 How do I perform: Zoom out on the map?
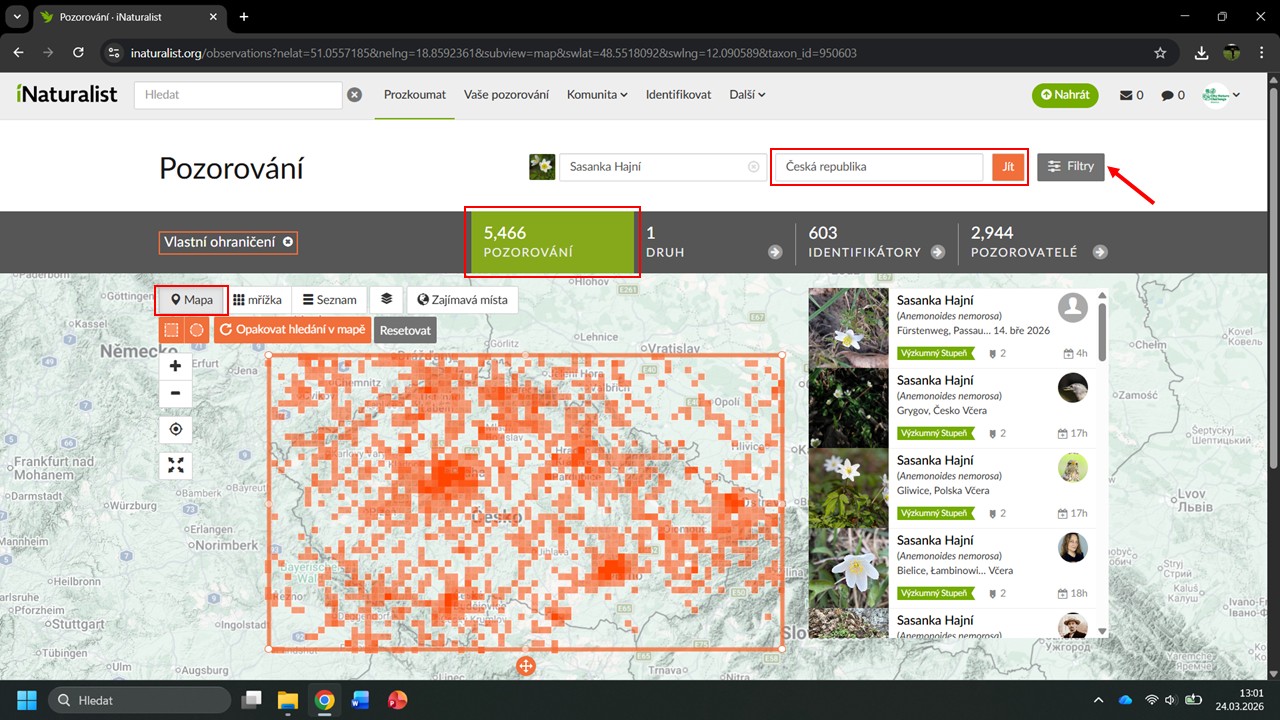175,393
